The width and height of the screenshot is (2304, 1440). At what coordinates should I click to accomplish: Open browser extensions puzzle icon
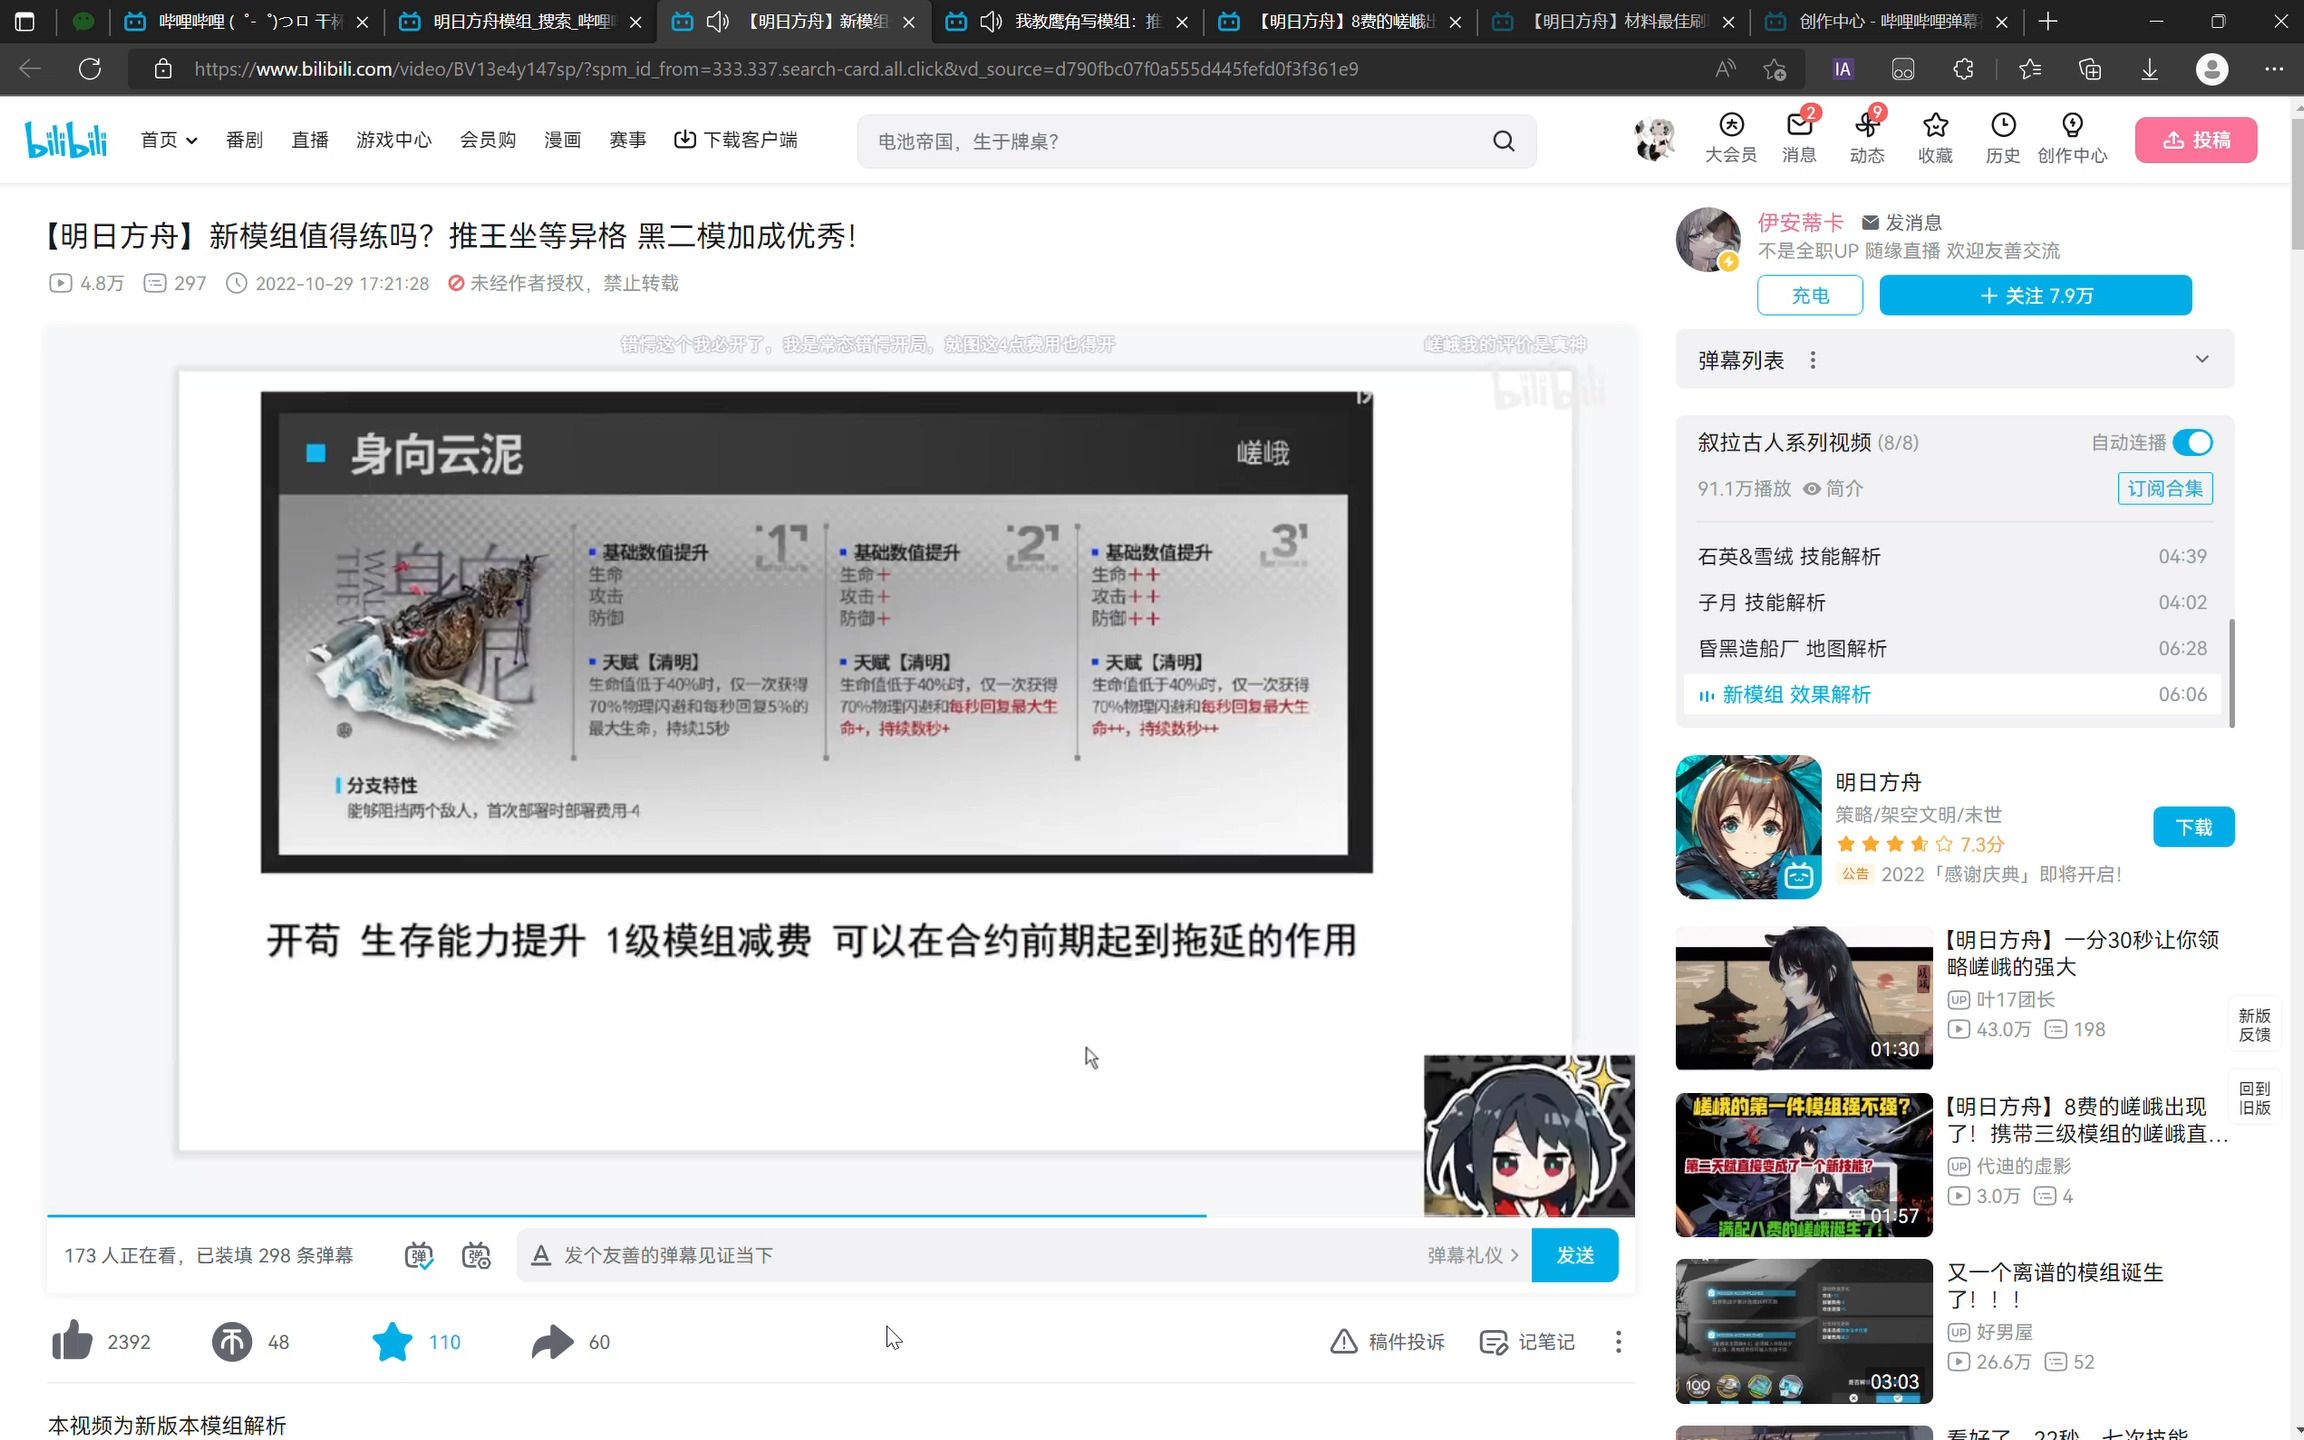pos(1963,69)
